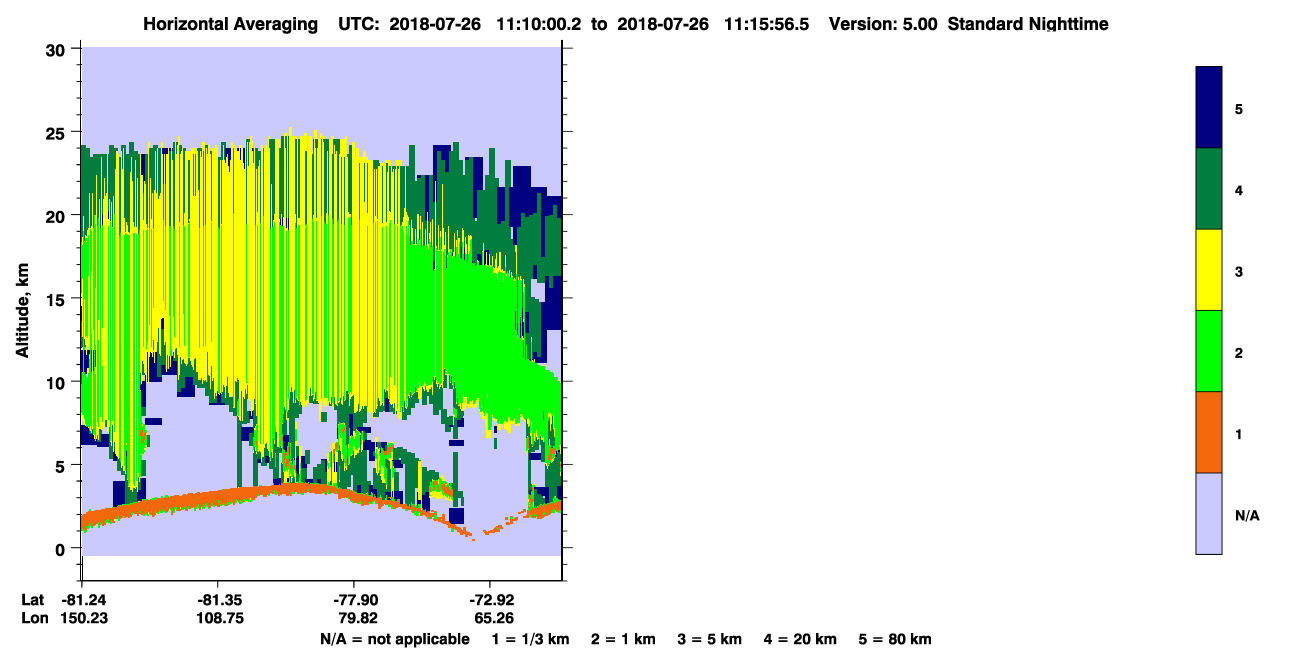Click the latitude value -77.90
This screenshot has height=667, width=1300.
tap(355, 599)
